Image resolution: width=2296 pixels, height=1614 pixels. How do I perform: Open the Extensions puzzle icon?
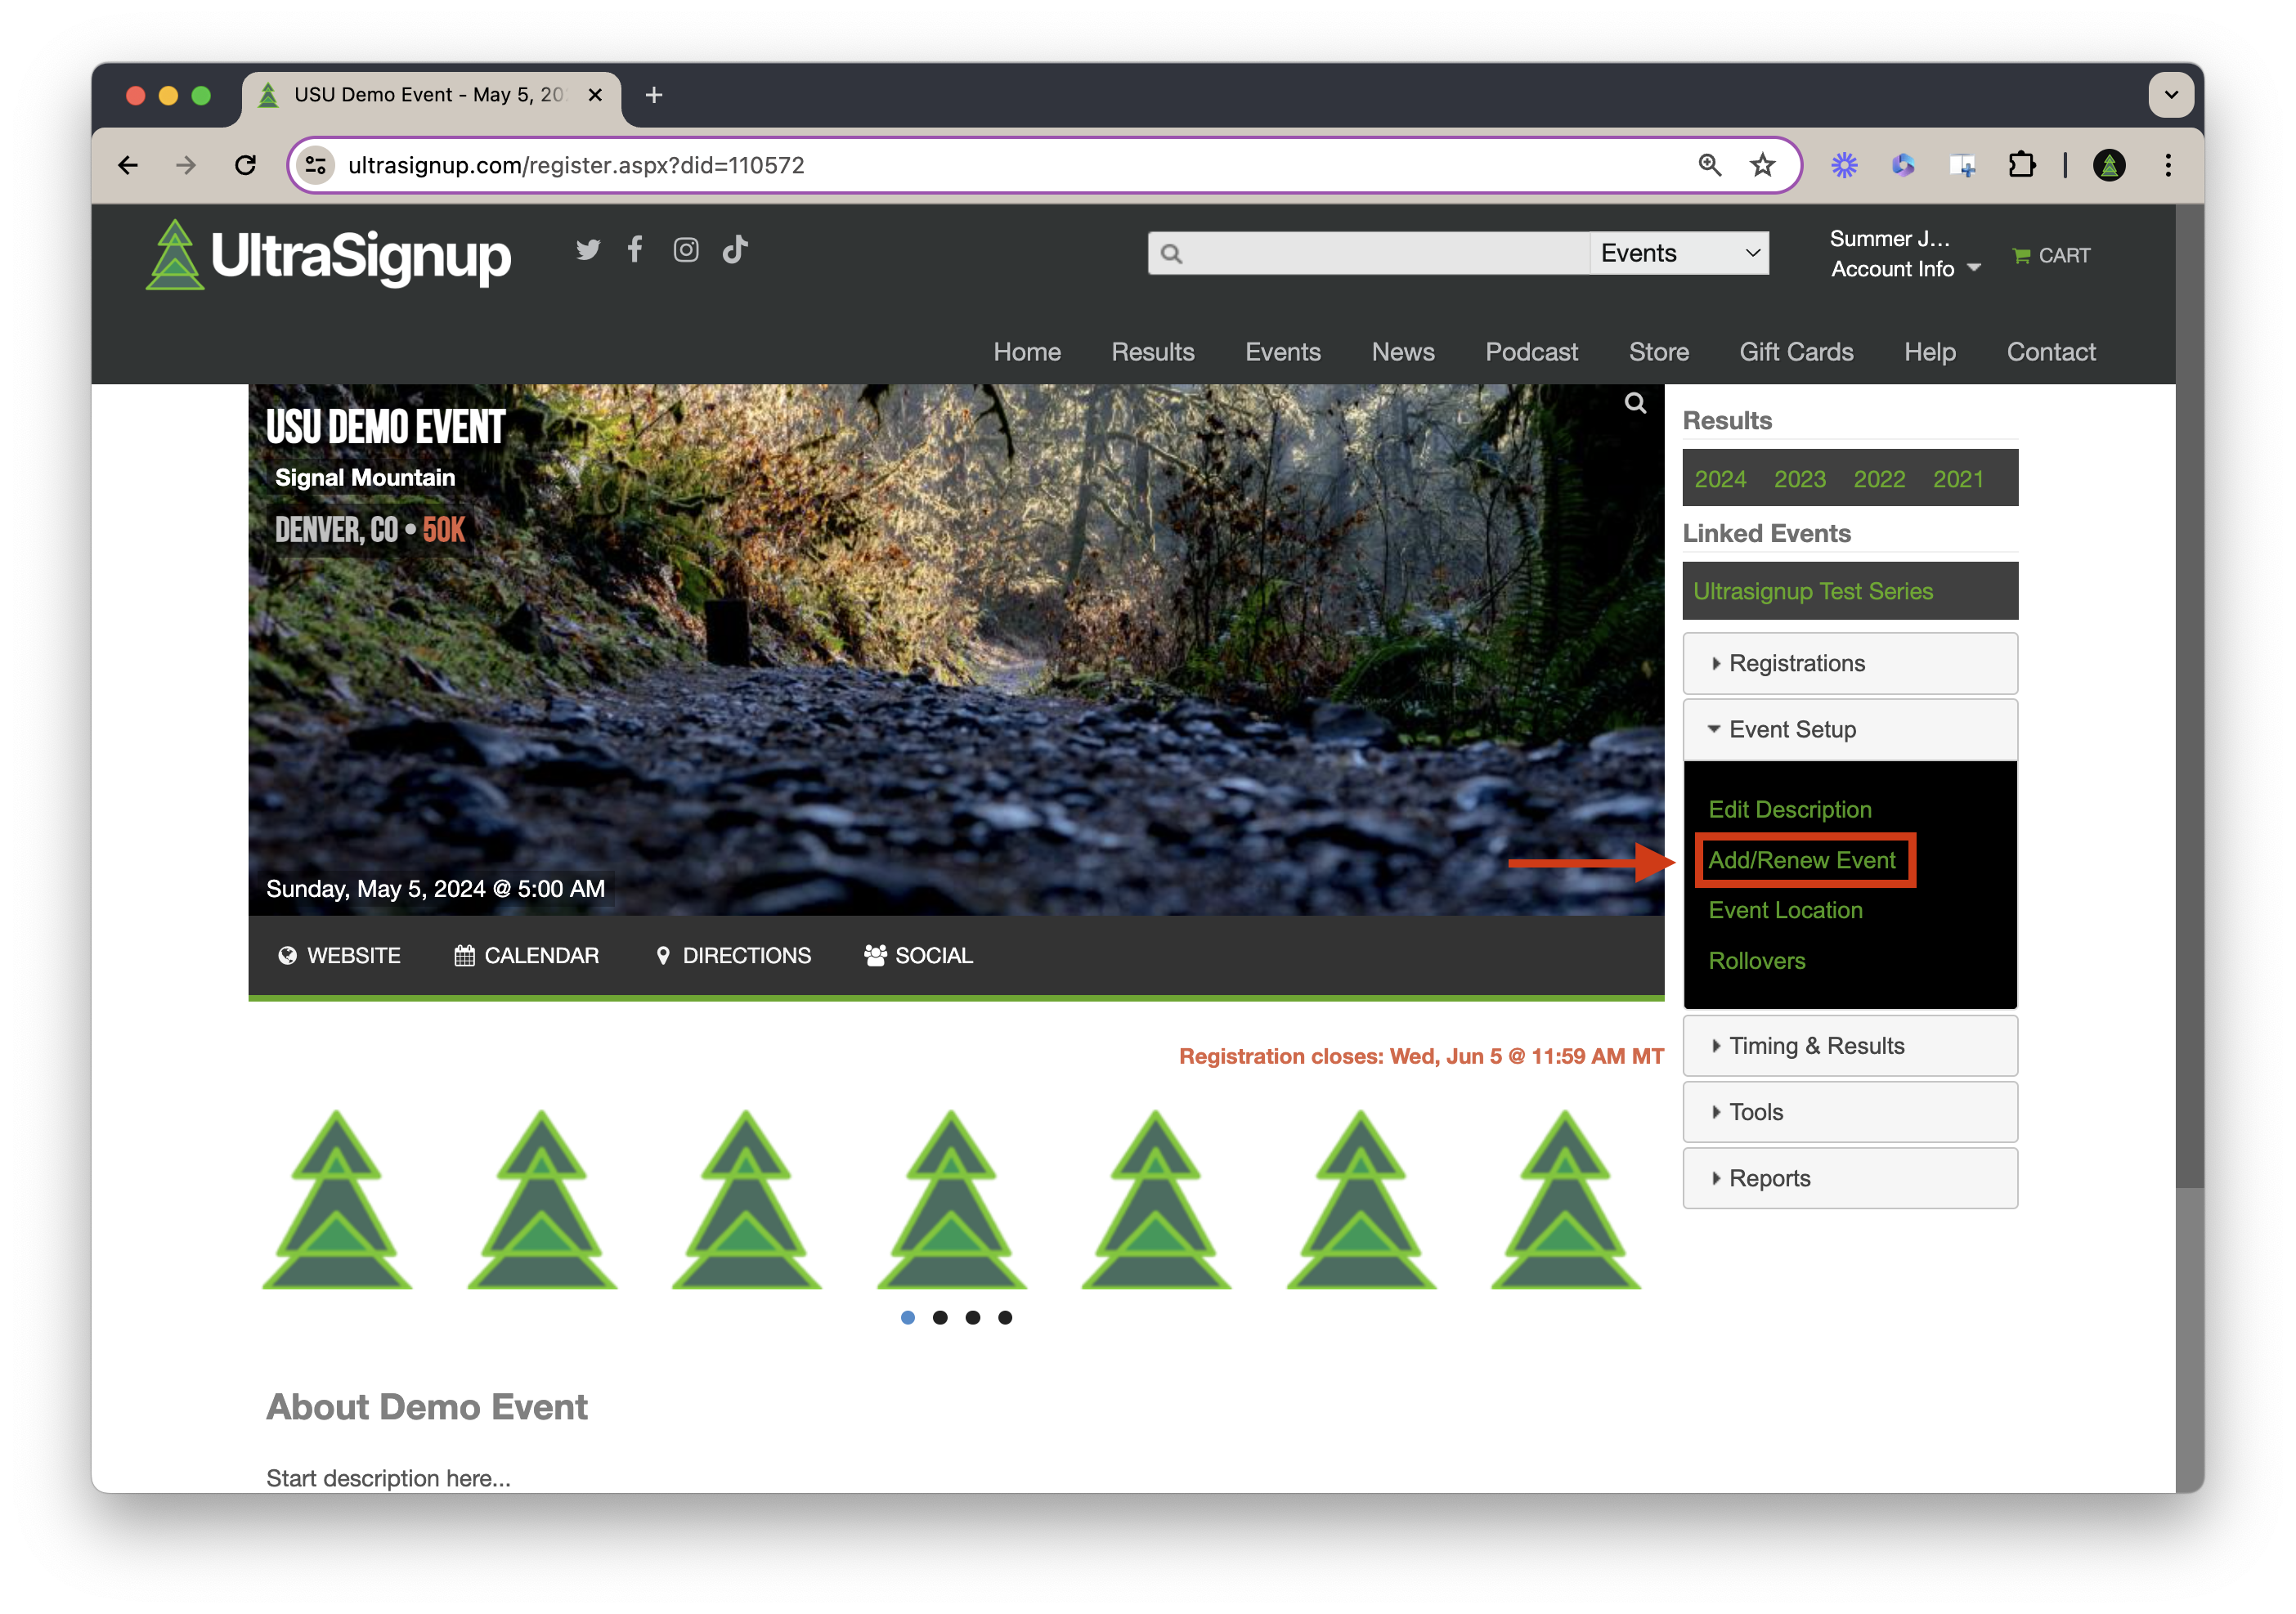pyautogui.click(x=2021, y=165)
